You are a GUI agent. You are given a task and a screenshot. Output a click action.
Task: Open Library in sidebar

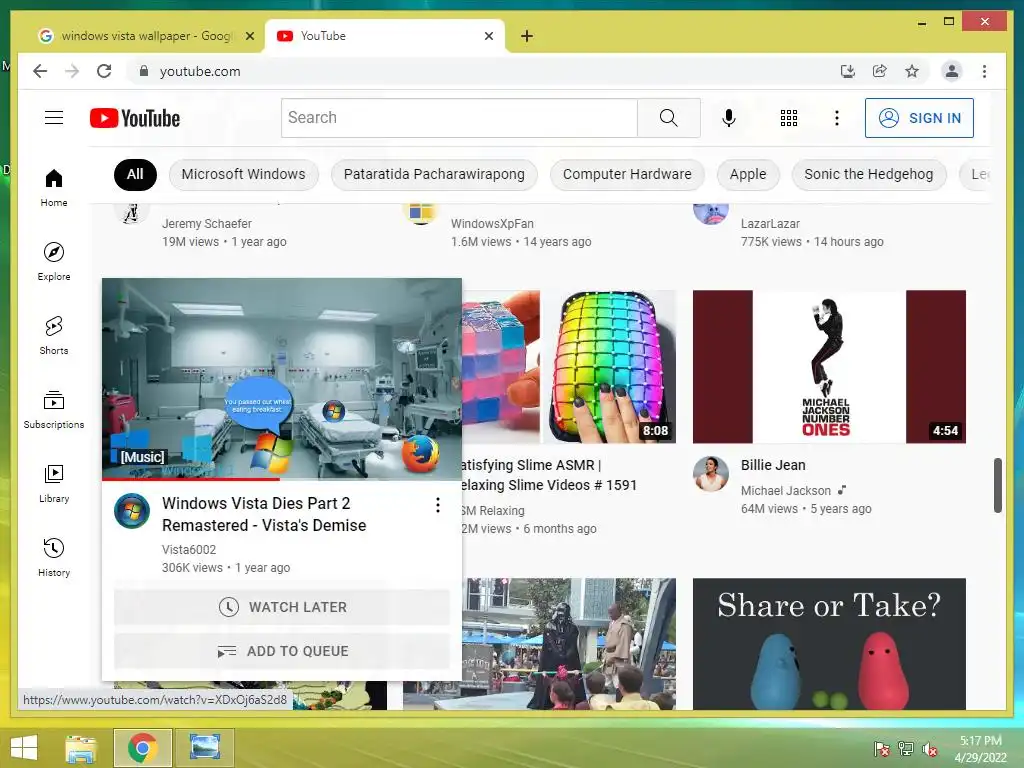pos(54,483)
